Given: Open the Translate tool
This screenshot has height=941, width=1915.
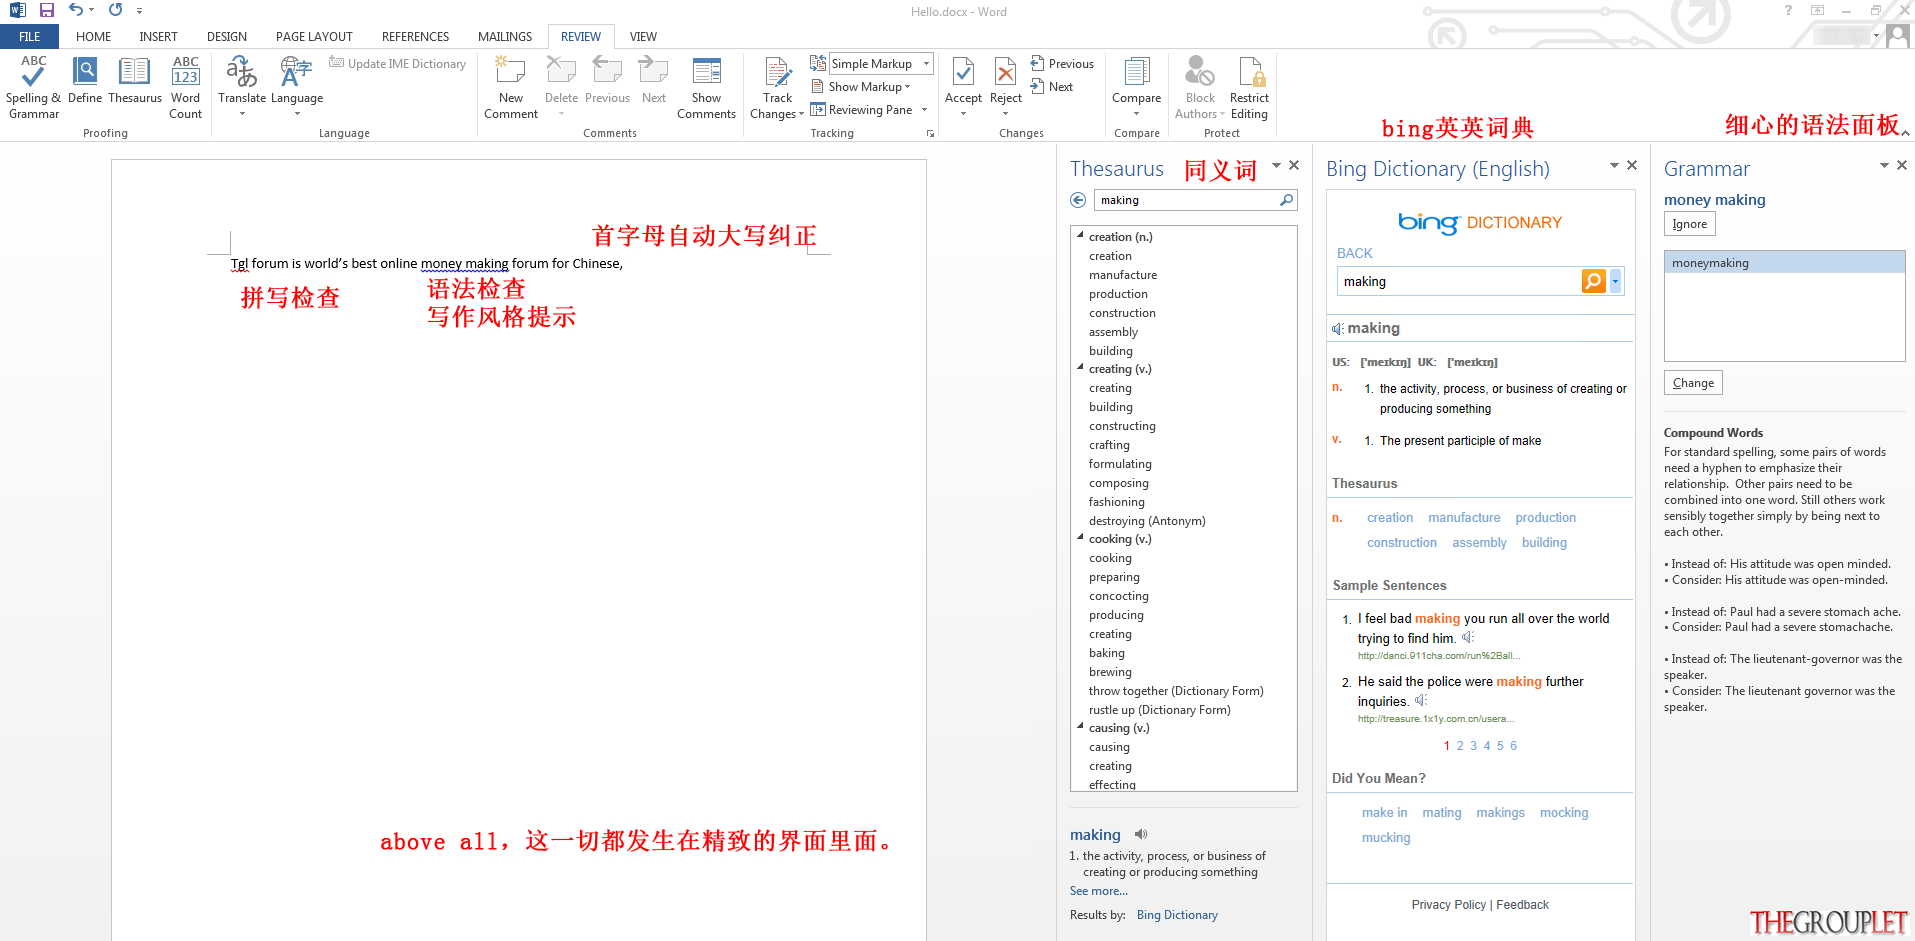Looking at the screenshot, I should 242,86.
